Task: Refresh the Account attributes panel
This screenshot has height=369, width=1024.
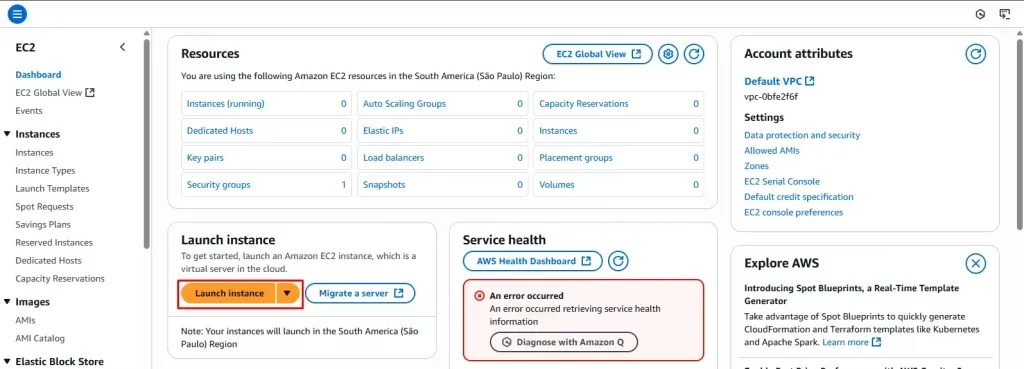Action: 976,54
